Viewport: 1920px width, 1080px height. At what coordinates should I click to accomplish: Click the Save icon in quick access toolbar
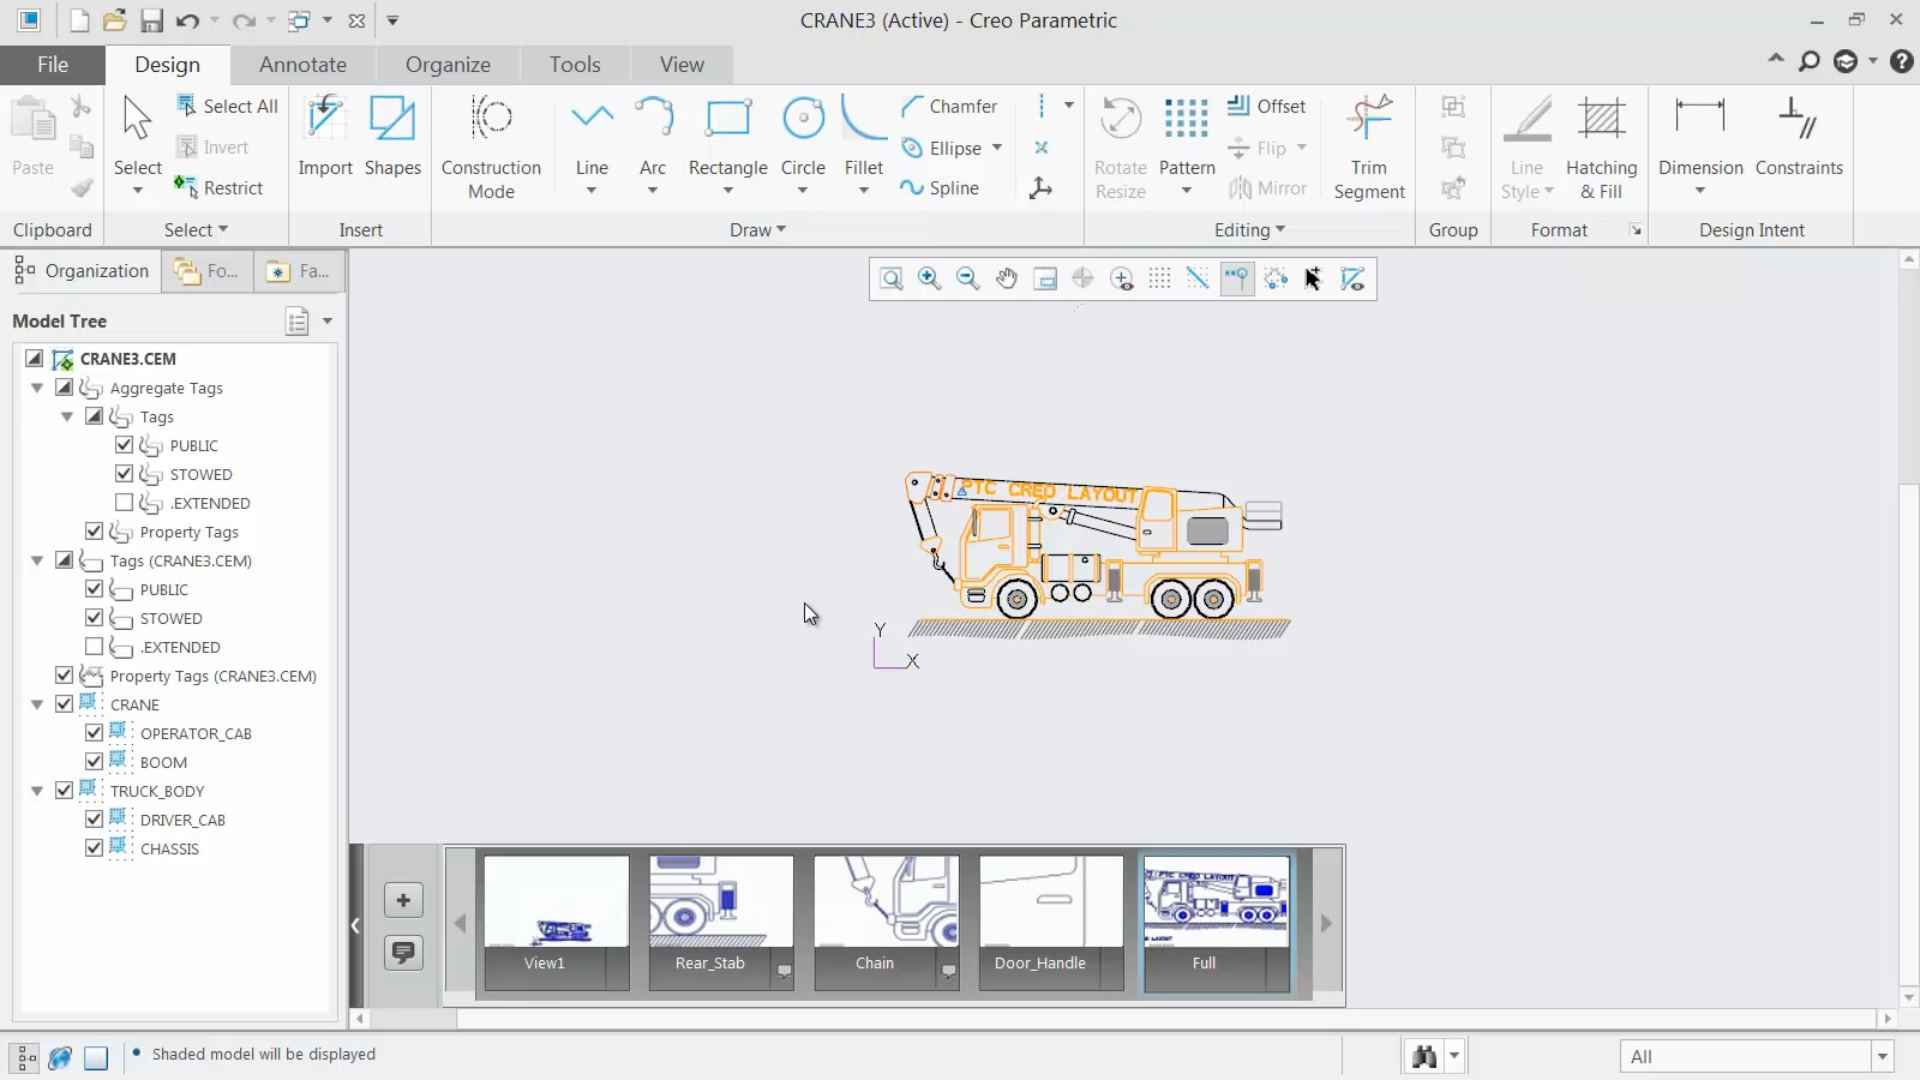151,20
